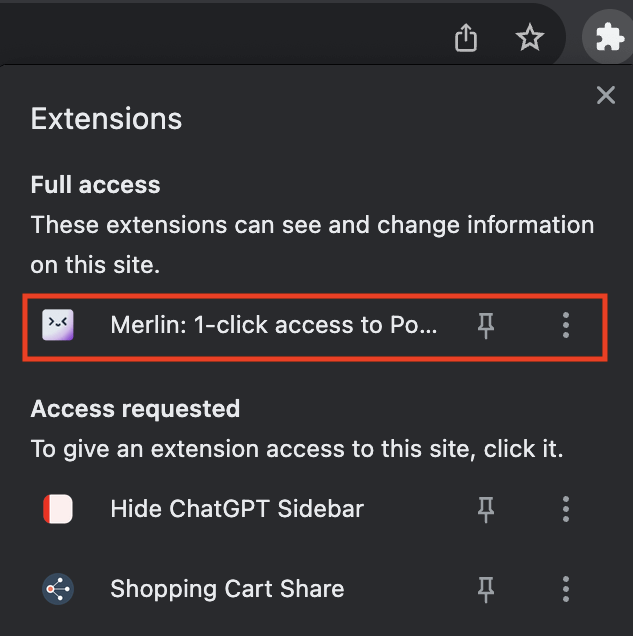Pin the Merlin extension to toolbar
Image resolution: width=633 pixels, height=636 pixels.
click(x=486, y=325)
